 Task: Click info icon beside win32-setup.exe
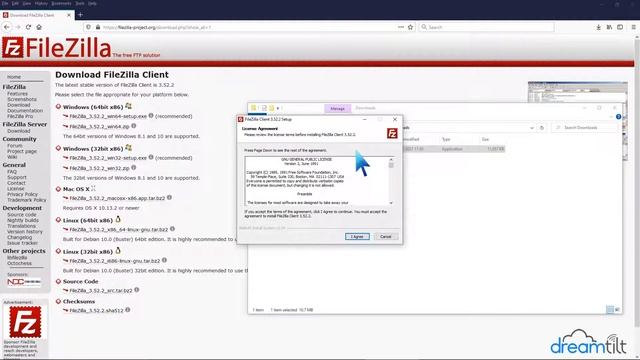coord(151,157)
